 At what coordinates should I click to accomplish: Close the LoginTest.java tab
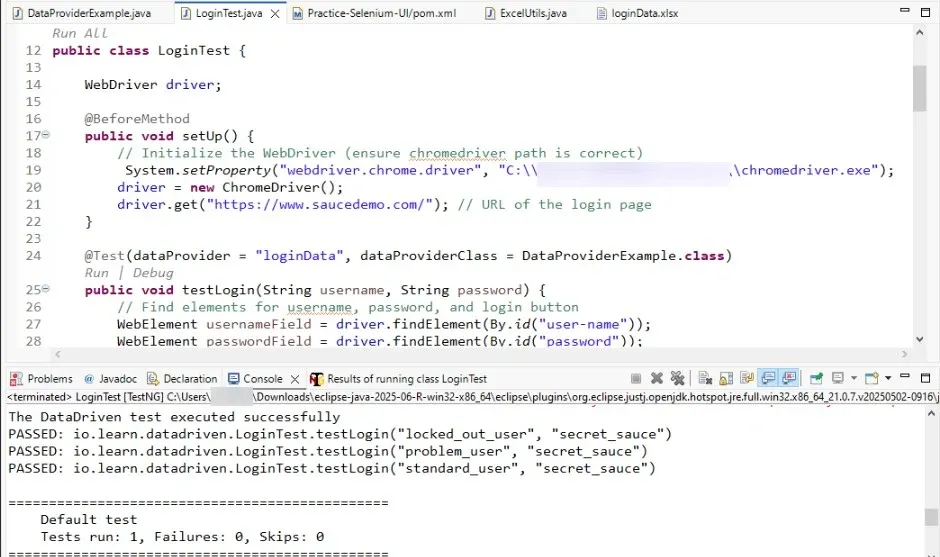pos(275,14)
